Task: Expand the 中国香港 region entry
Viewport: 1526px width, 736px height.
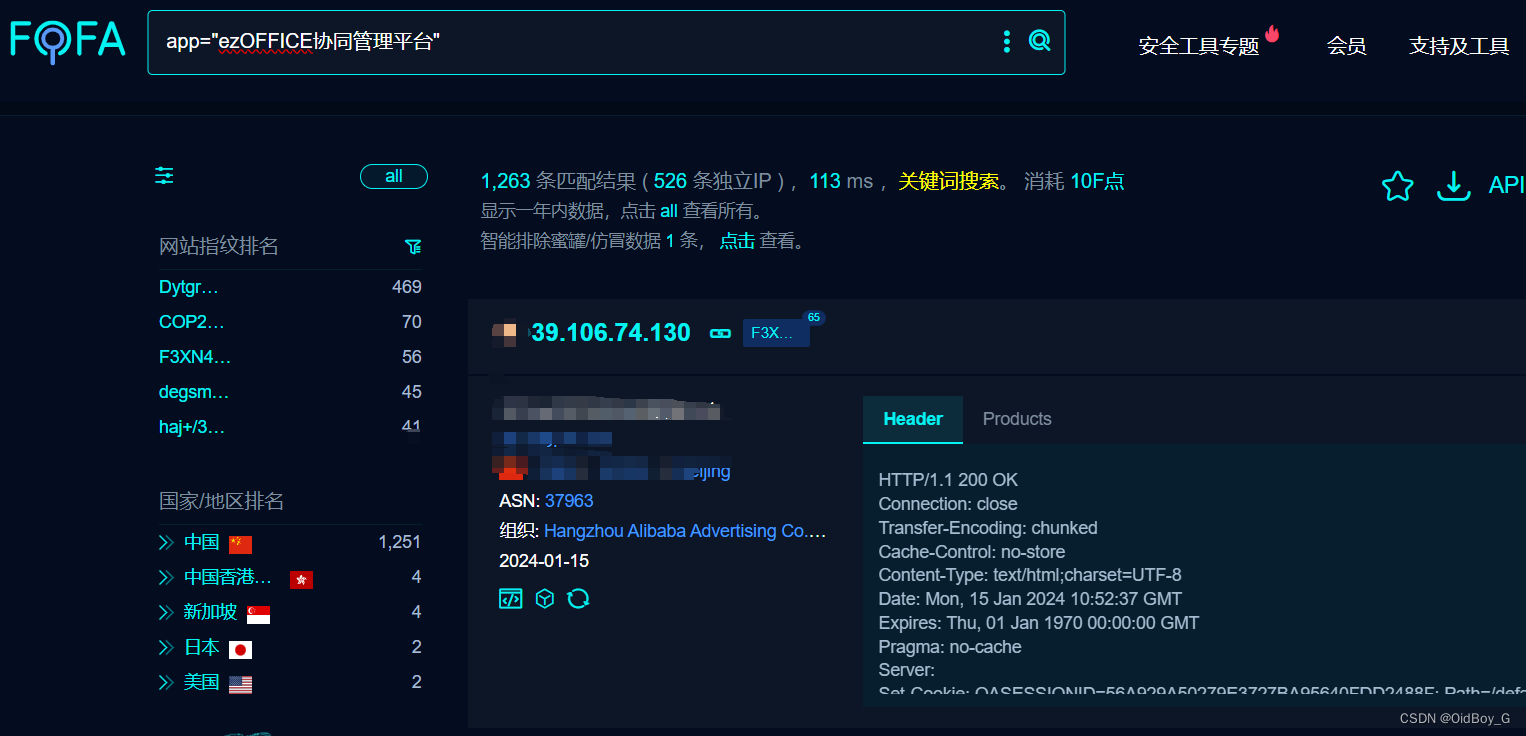Action: 166,578
